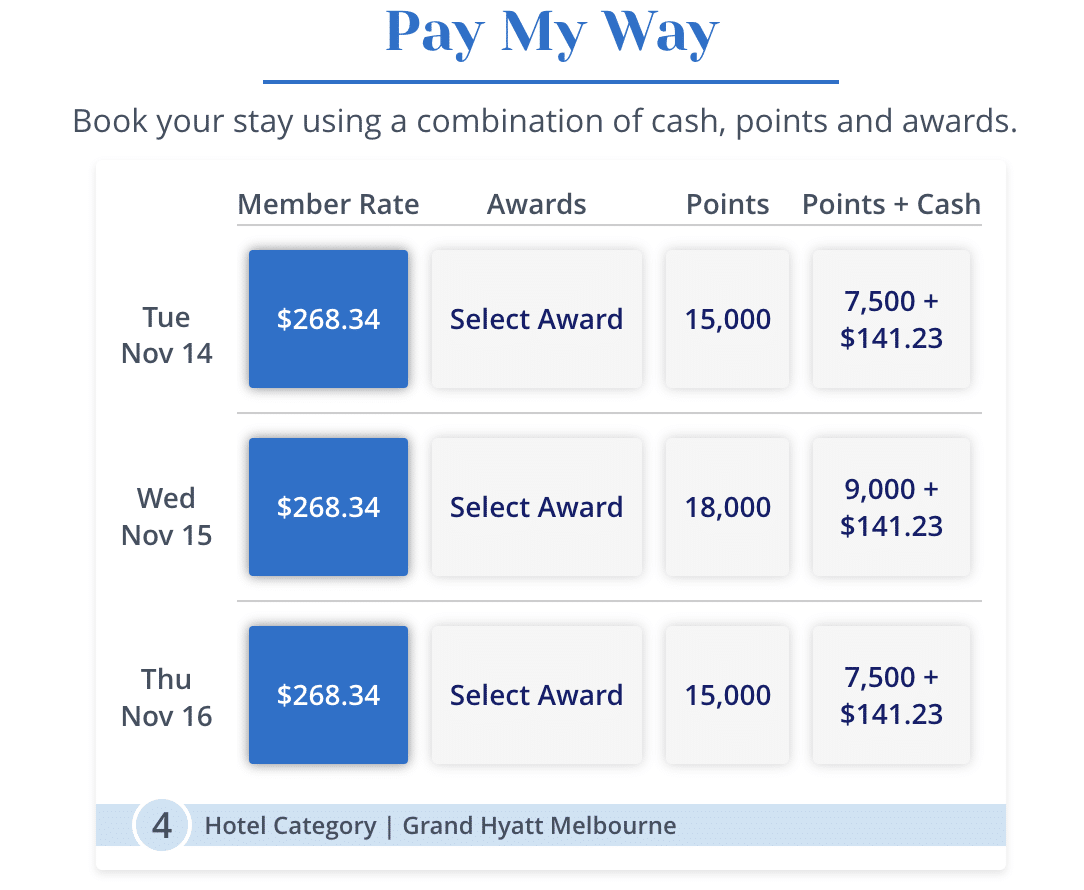The width and height of the screenshot is (1084, 890).
Task: Choose 15,000 points for Thu Nov 16
Action: [727, 695]
